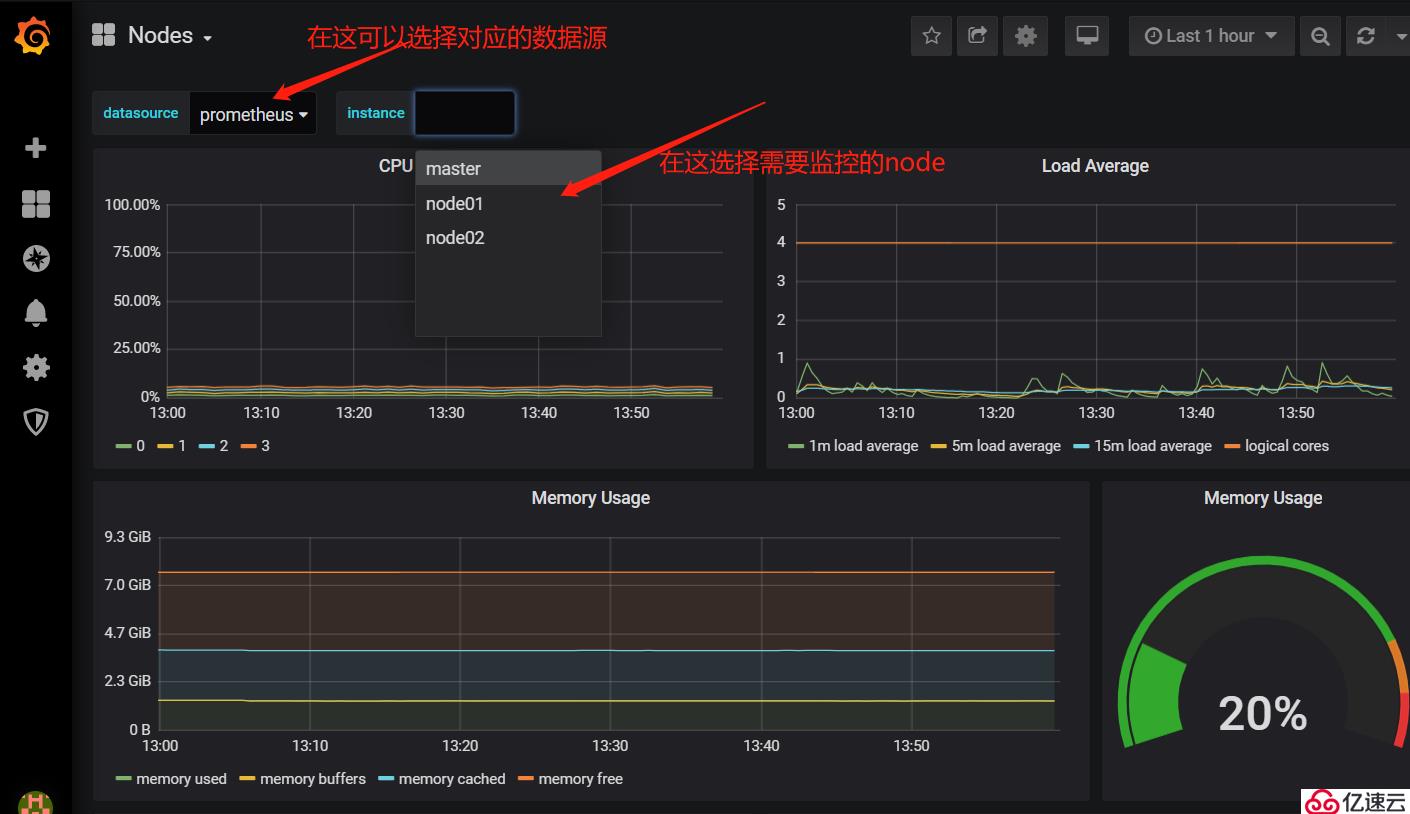Viewport: 1410px width, 814px height.
Task: Toggle memory used legend series
Action: point(172,779)
